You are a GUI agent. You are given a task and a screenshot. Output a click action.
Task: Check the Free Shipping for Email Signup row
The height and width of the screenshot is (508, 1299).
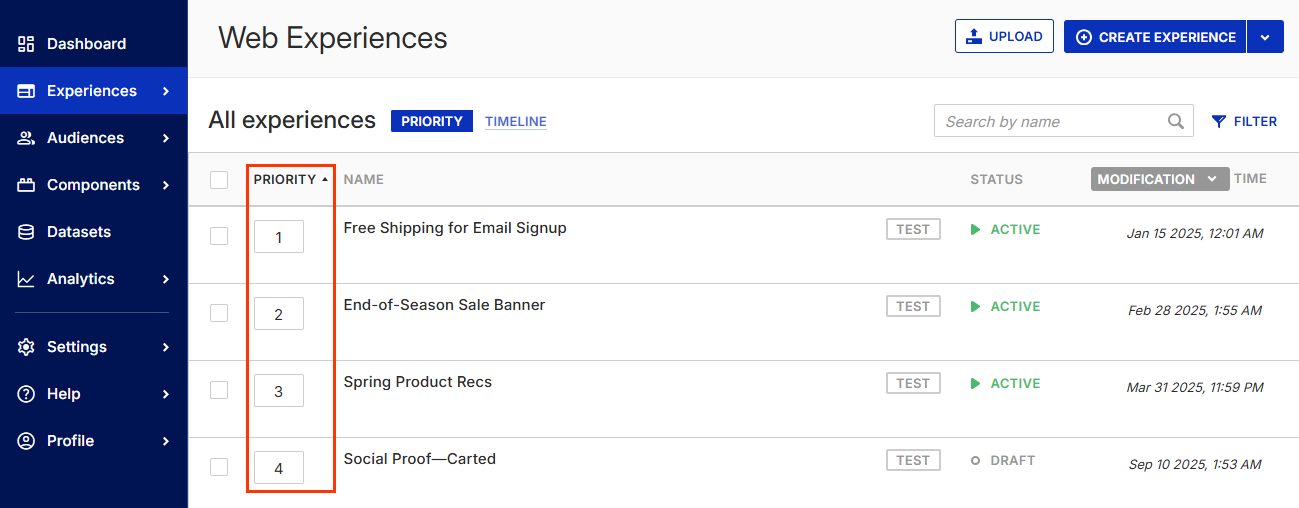pyautogui.click(x=219, y=236)
